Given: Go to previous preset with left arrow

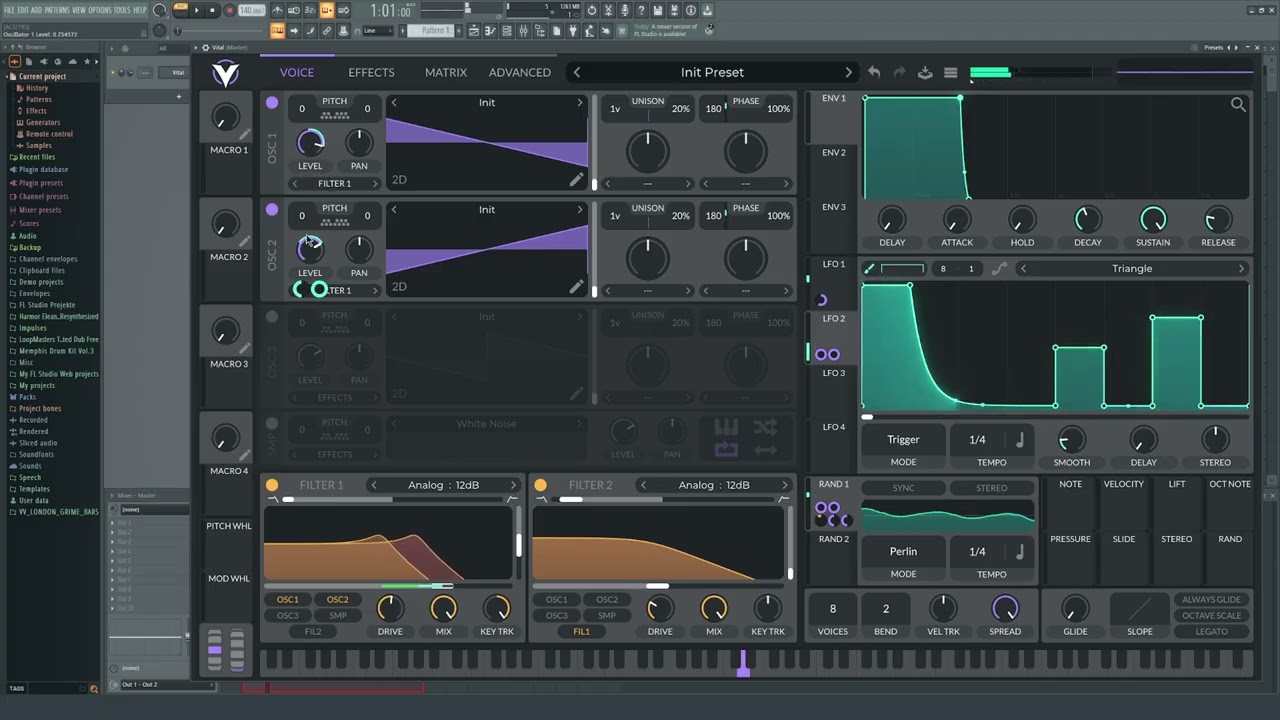Looking at the screenshot, I should [576, 72].
